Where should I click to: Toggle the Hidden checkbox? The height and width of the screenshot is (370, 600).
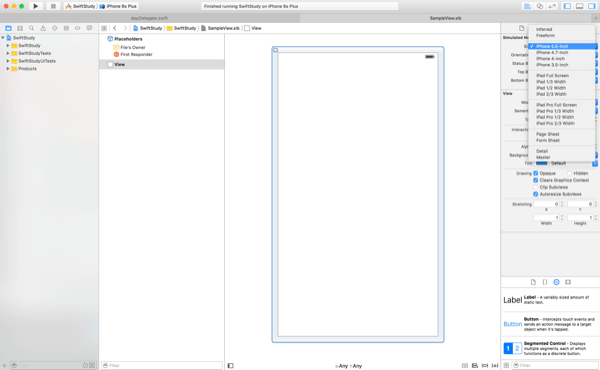569,173
